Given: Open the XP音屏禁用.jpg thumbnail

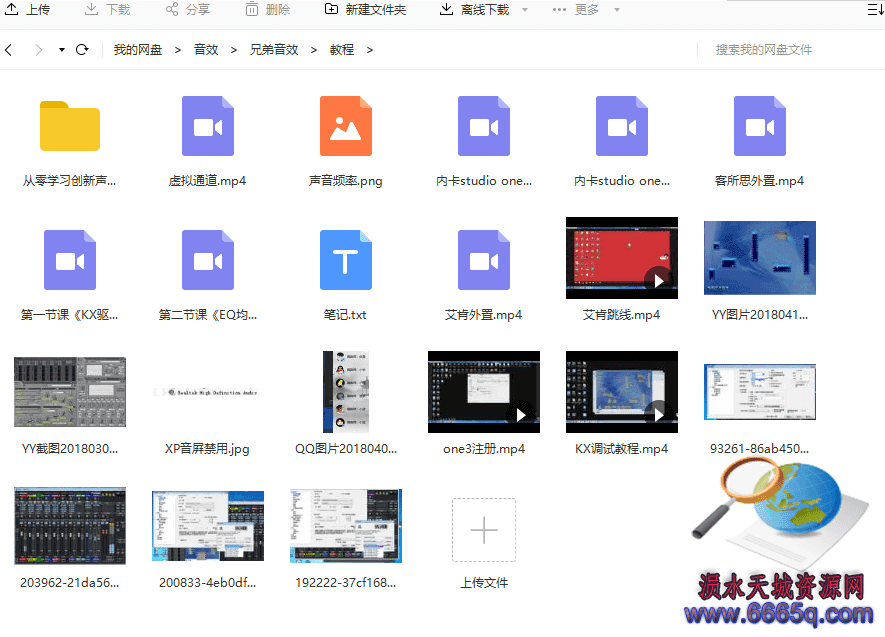Looking at the screenshot, I should click(208, 392).
